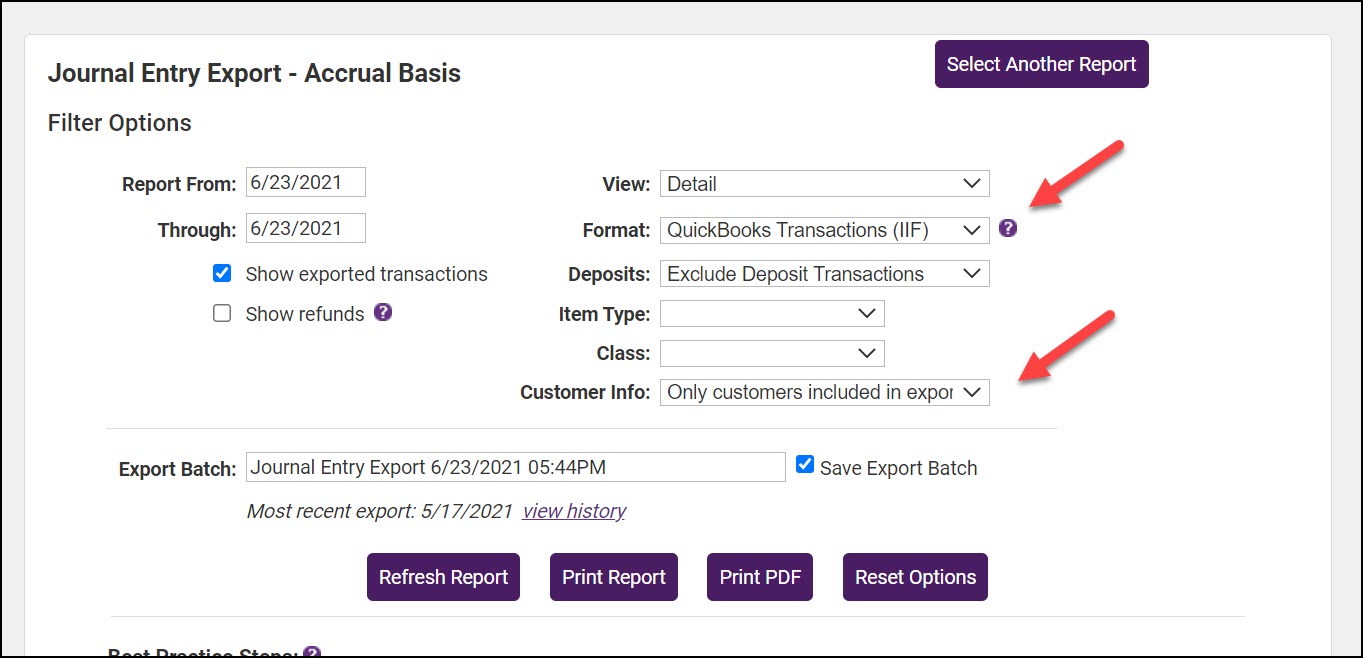Screen dimensions: 1363x658
Task: Expand the Format dropdown
Action: [824, 230]
